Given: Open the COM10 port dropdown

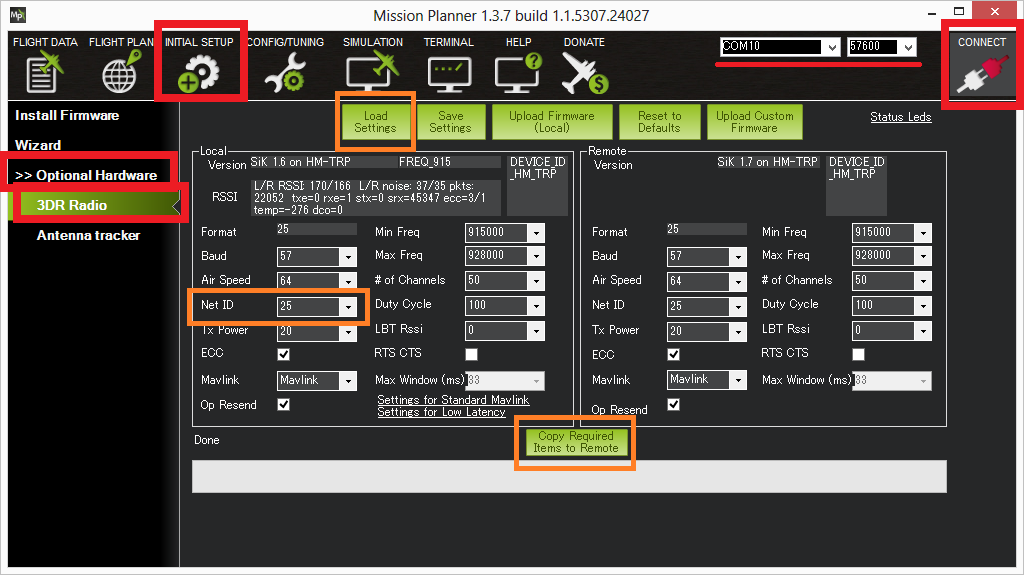Looking at the screenshot, I should click(x=831, y=47).
